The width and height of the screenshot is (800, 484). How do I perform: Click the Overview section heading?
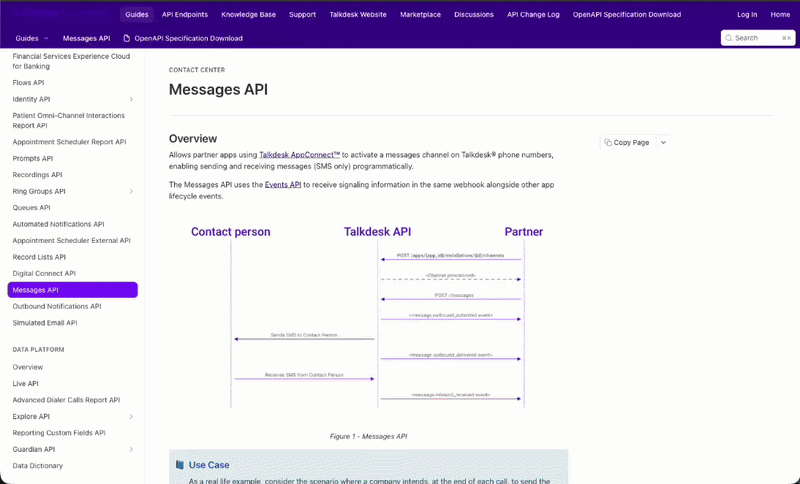coord(193,138)
